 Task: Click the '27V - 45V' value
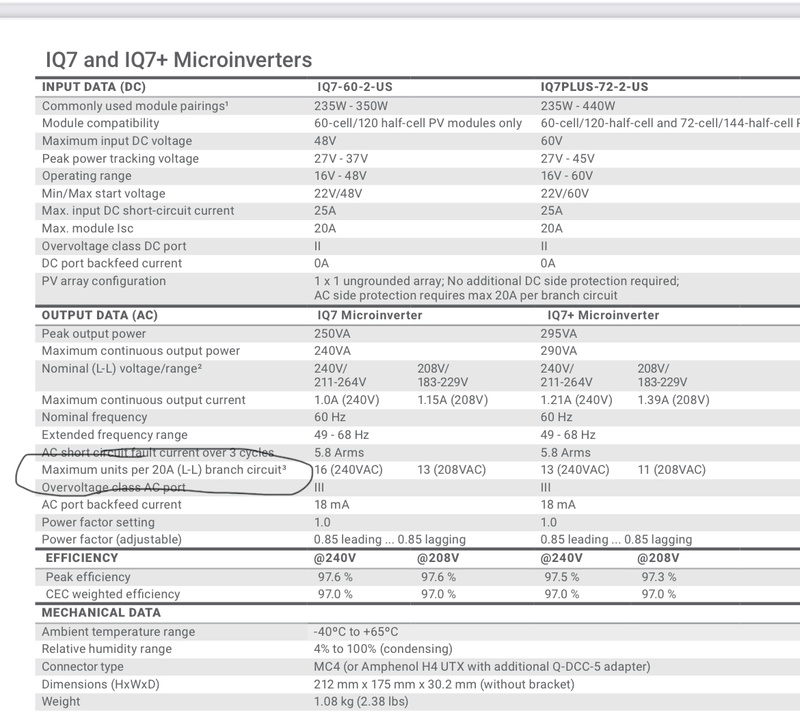(x=567, y=159)
